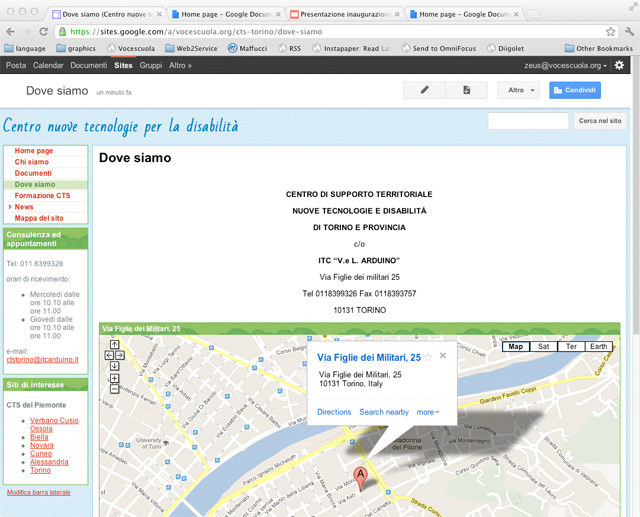This screenshot has height=517, width=640.
Task: Expand the News tree item arrow
Action: point(10,207)
